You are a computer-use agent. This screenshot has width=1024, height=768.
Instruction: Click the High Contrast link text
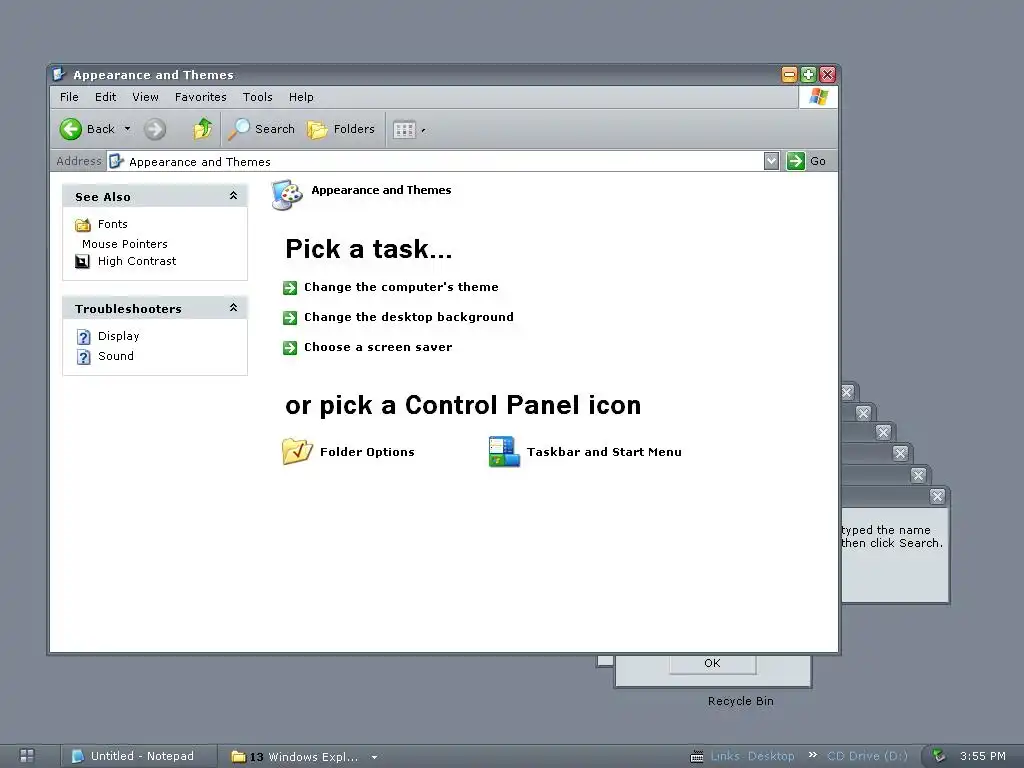137,261
